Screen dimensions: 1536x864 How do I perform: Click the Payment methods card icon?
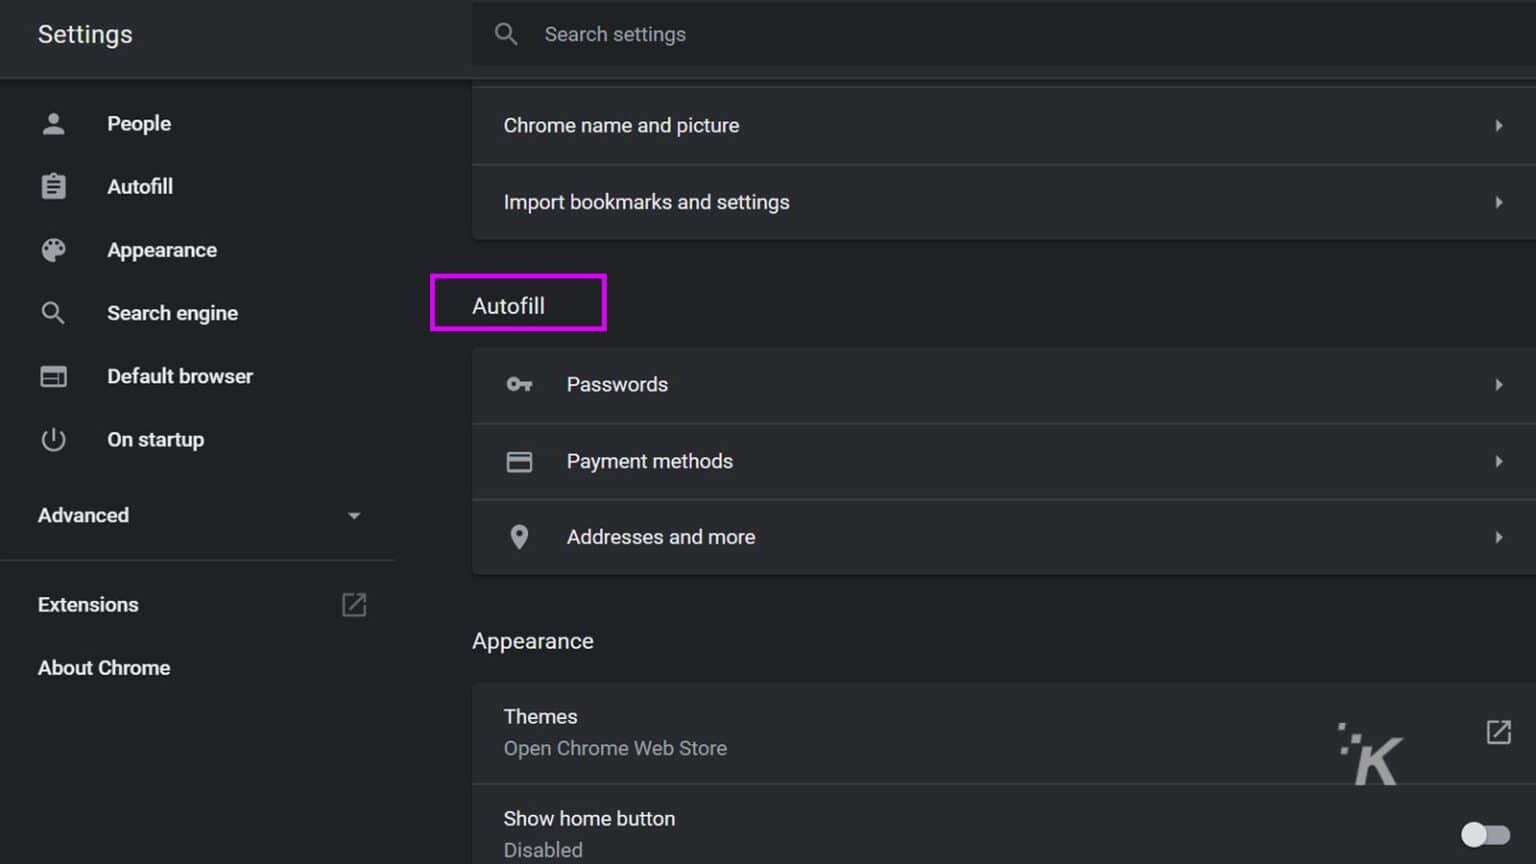519,461
